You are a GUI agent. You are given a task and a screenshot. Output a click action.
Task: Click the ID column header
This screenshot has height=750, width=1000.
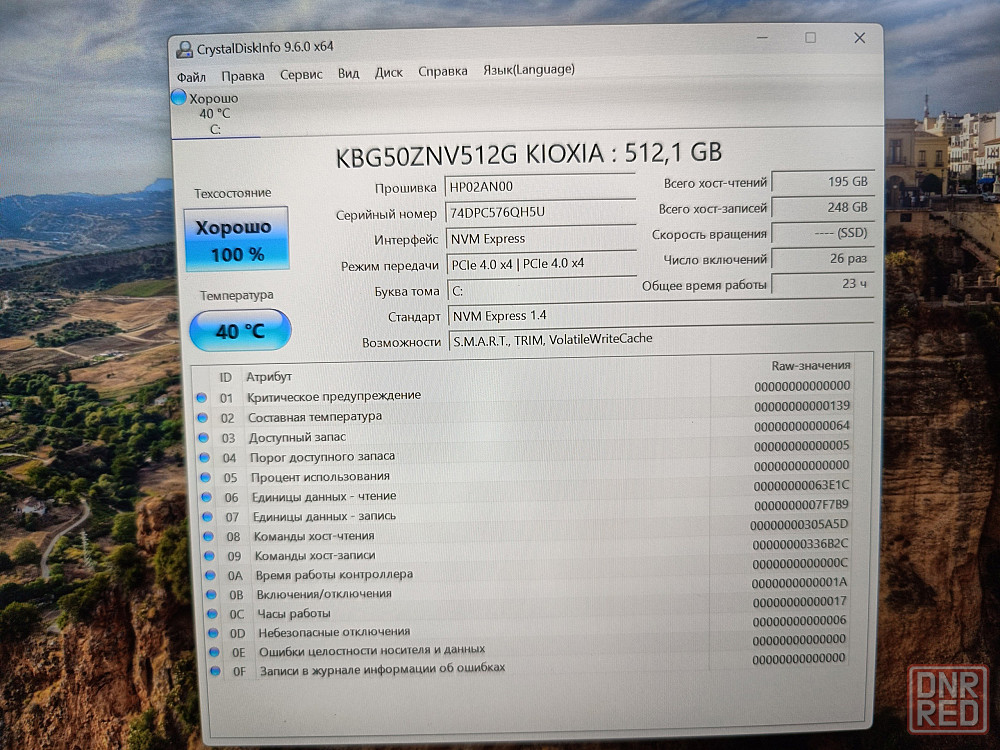pos(225,378)
